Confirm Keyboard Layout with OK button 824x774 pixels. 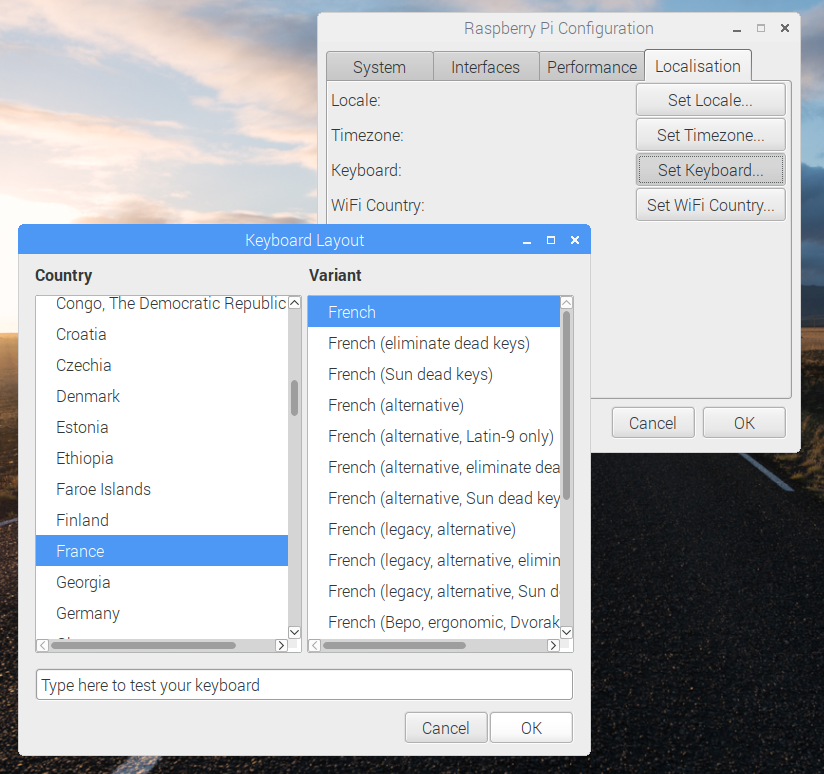(x=531, y=728)
